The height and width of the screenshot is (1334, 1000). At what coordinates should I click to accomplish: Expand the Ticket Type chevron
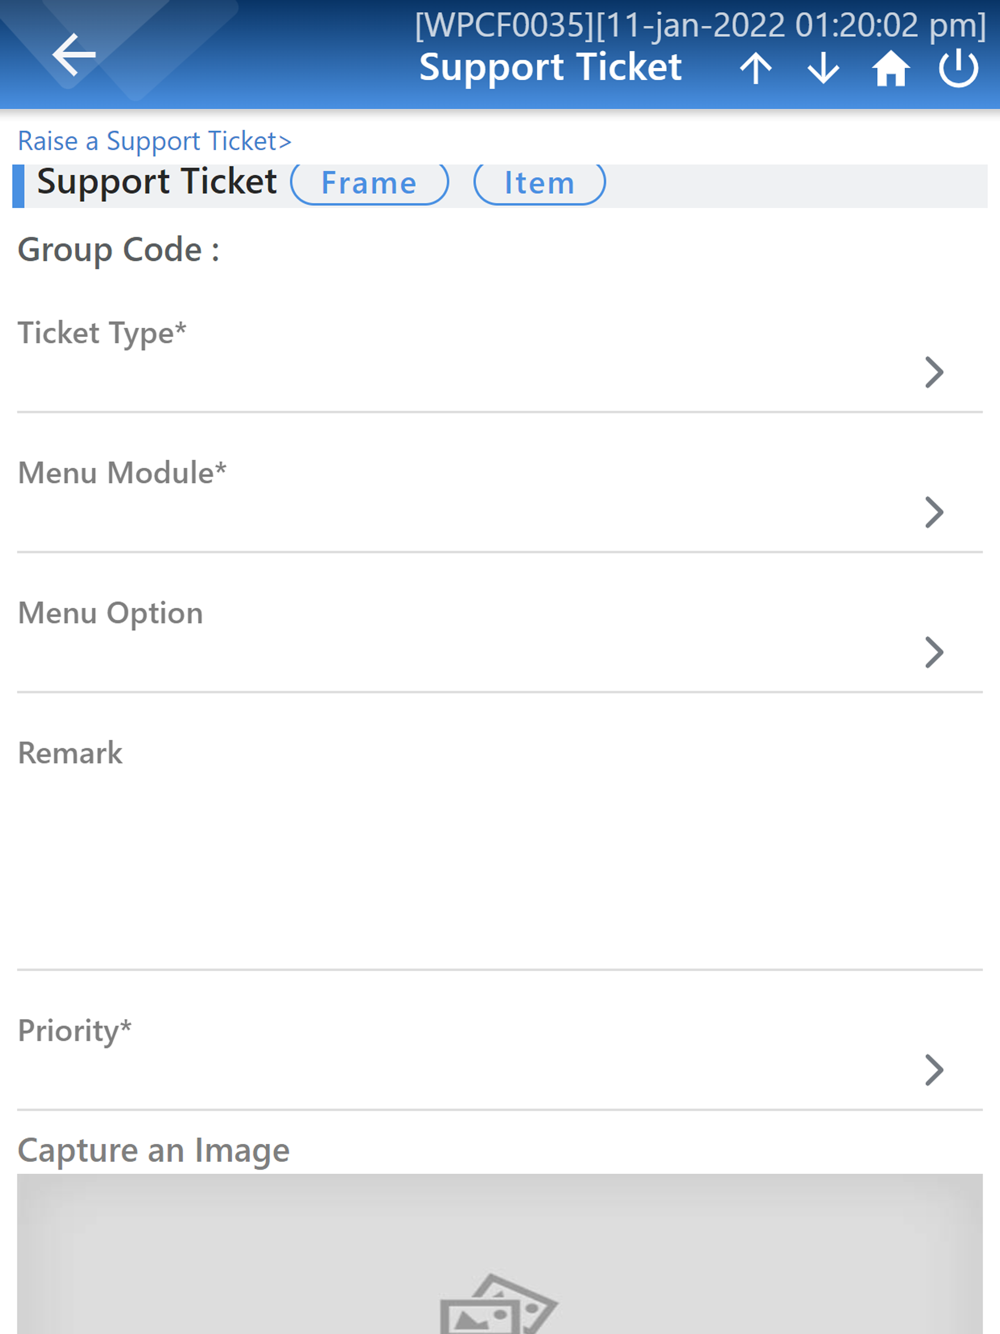click(x=934, y=372)
